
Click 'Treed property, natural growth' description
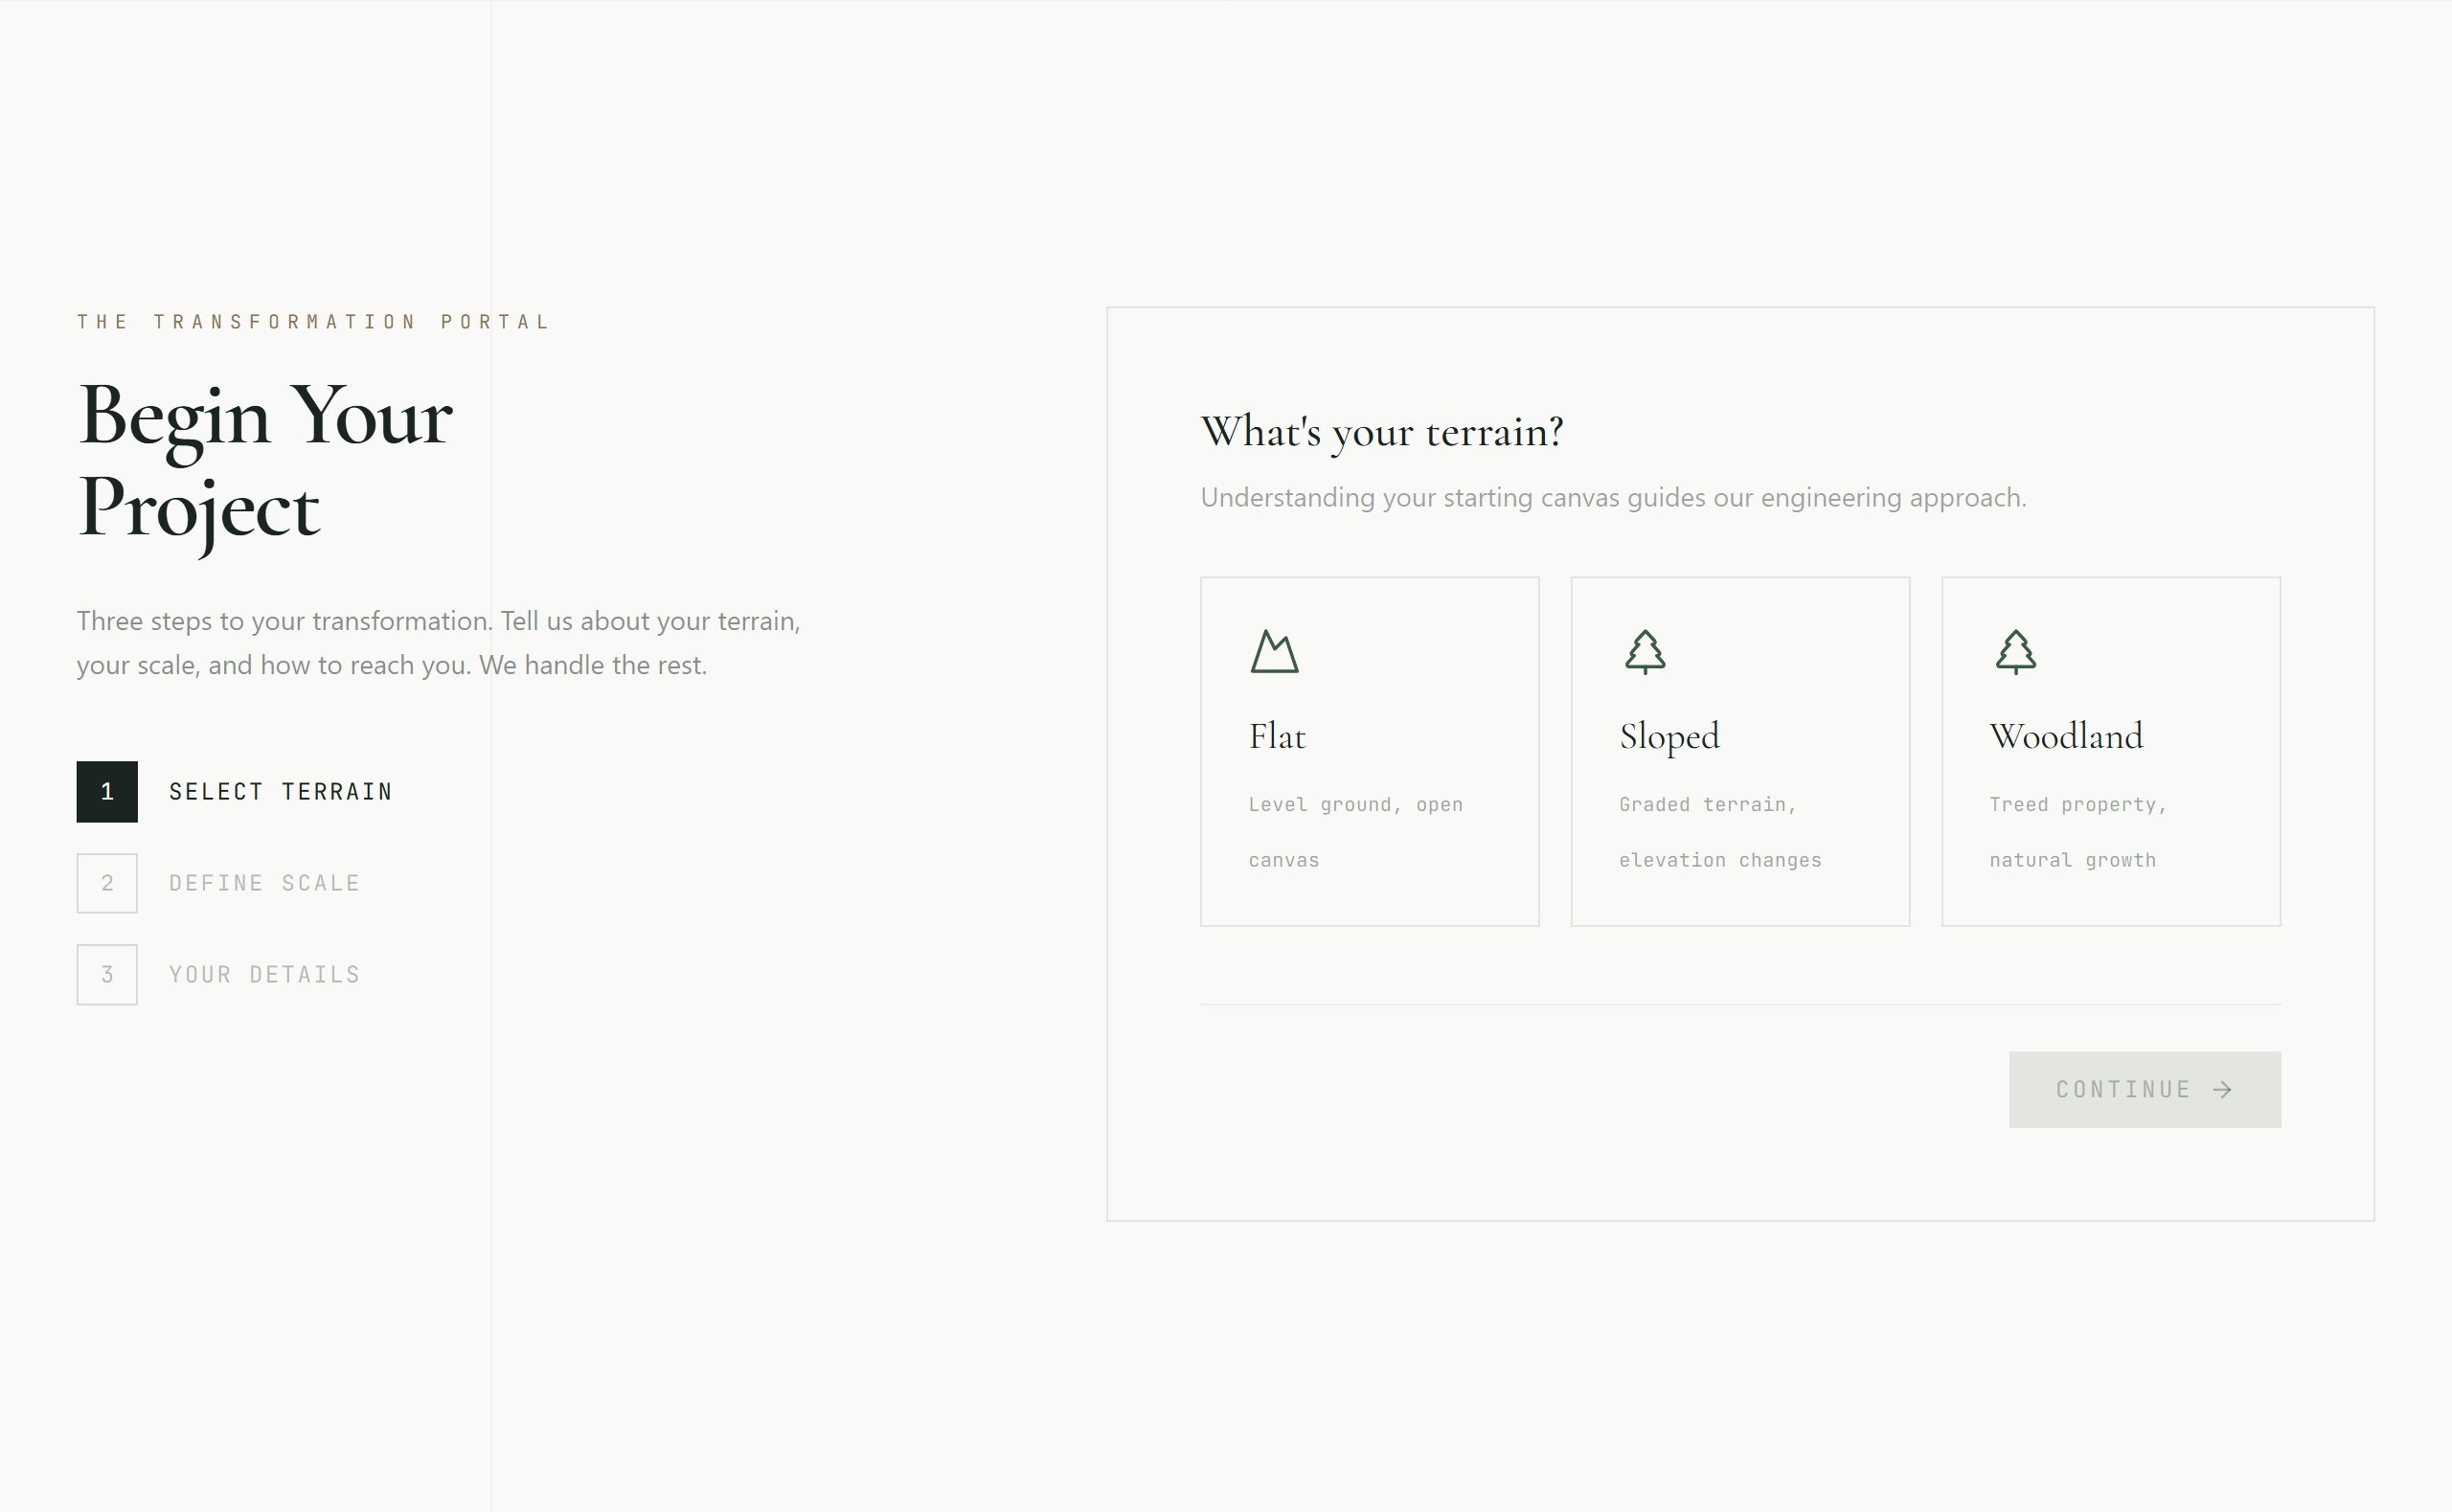(x=2077, y=832)
